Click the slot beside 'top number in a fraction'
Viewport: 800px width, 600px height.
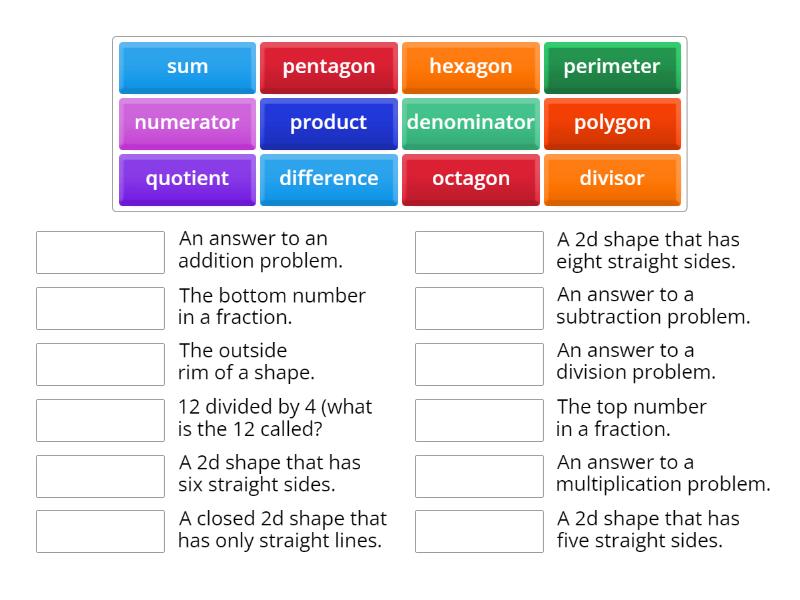tap(479, 419)
